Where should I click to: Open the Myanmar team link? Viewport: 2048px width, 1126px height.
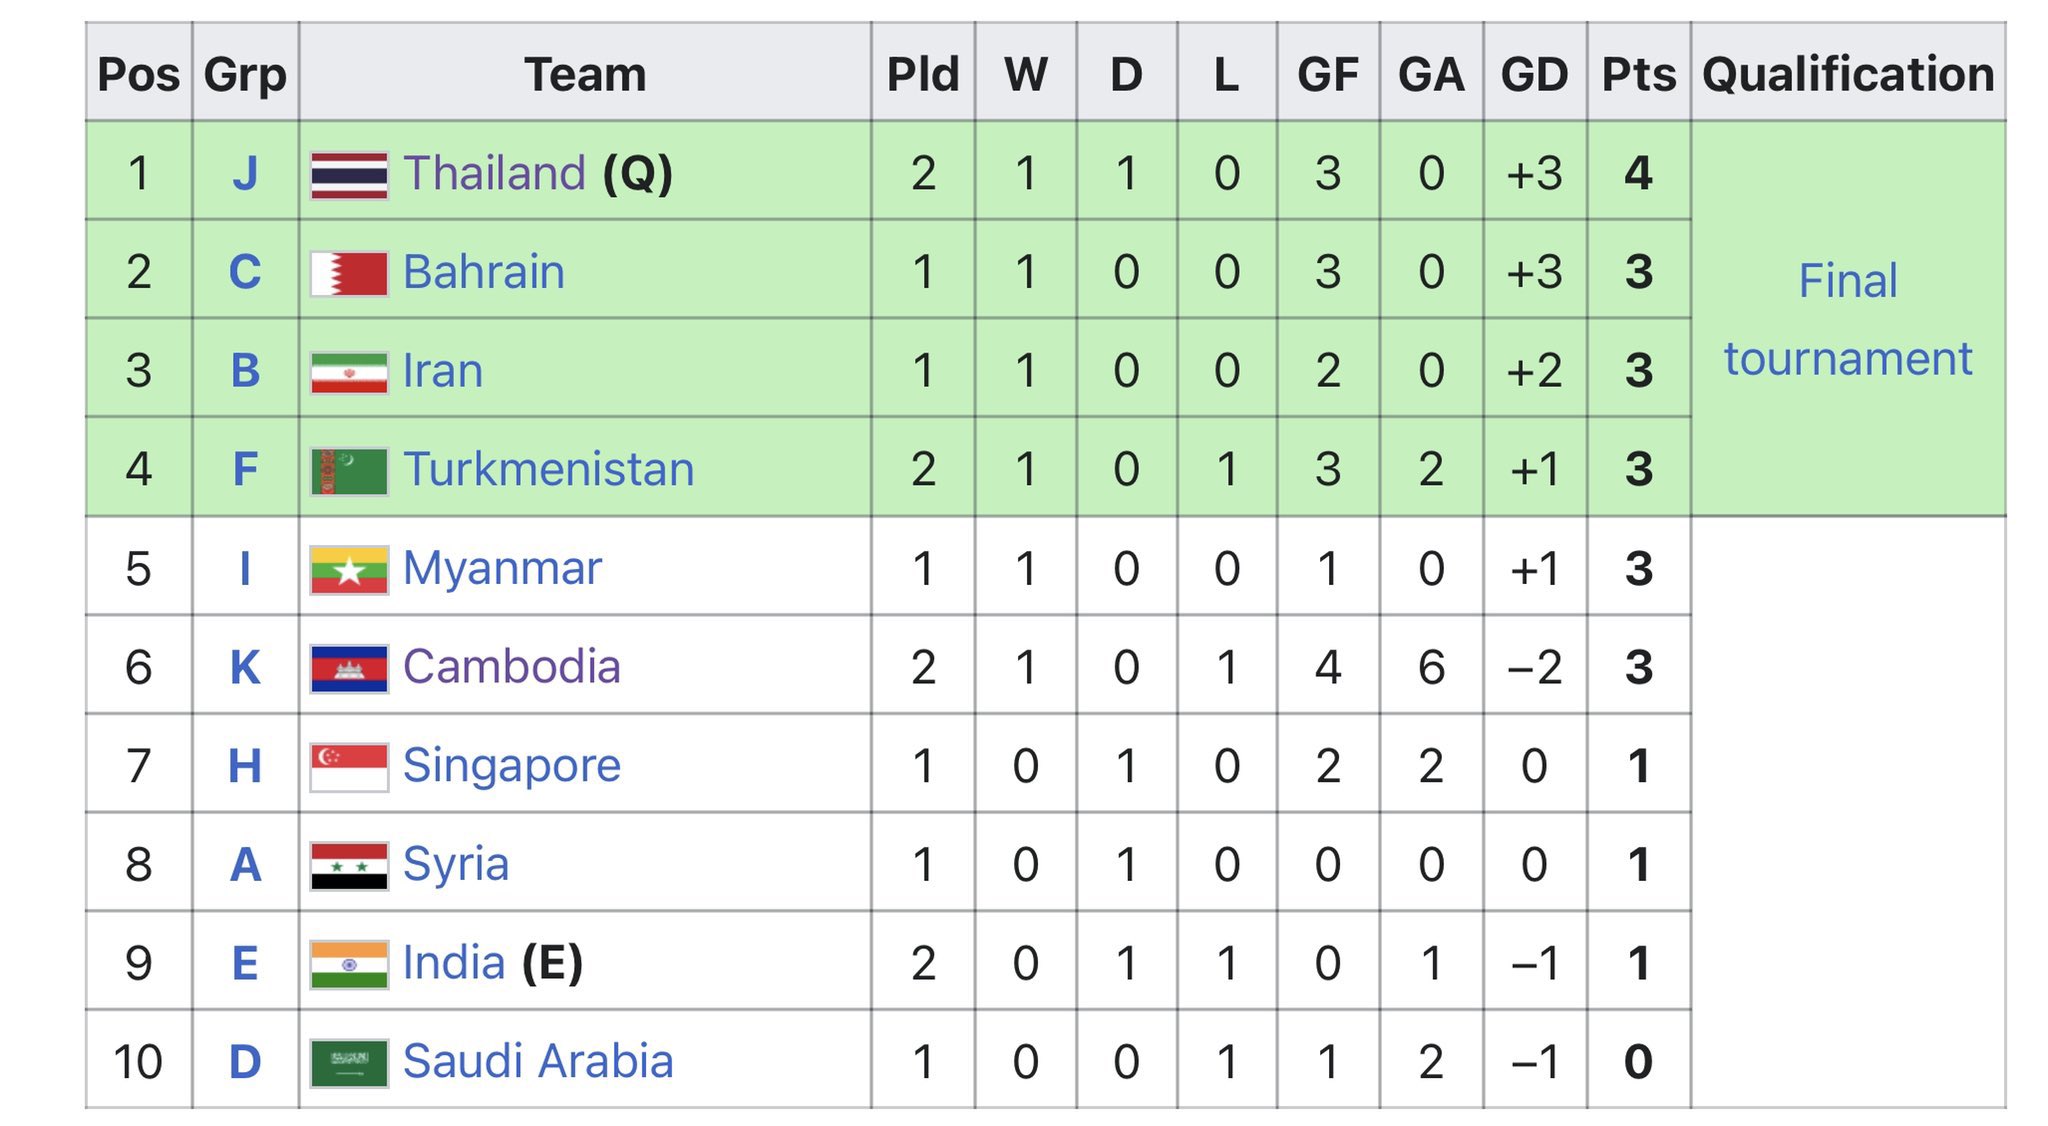502,568
